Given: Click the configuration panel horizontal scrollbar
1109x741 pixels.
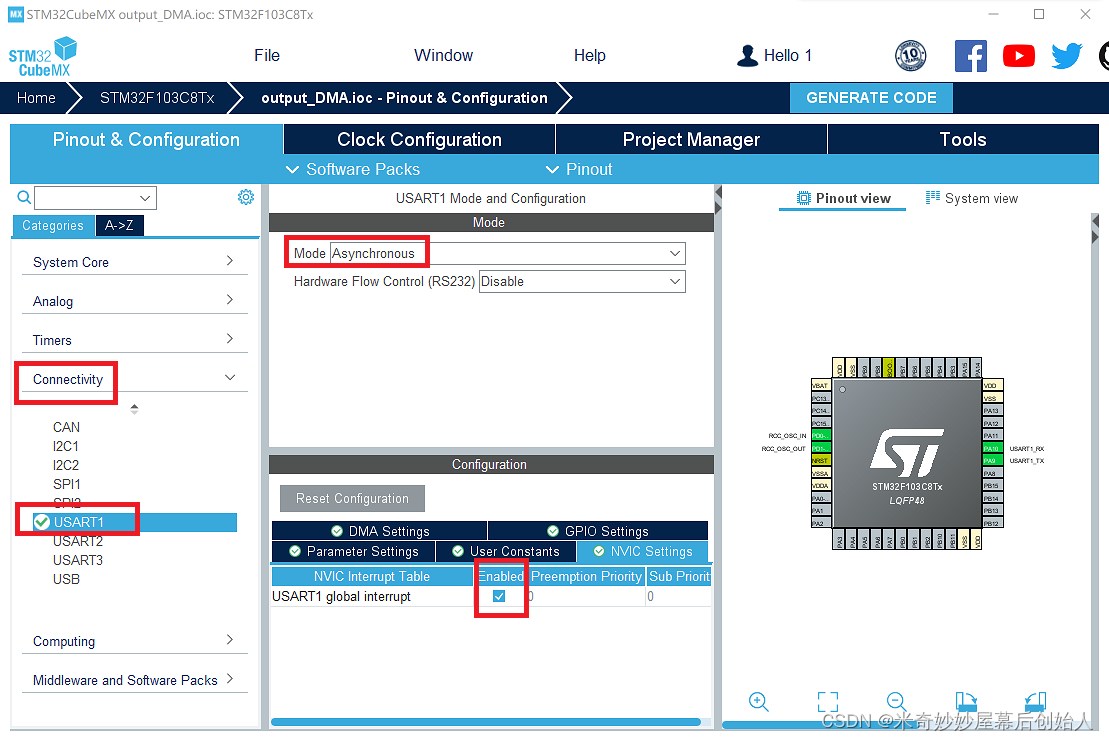Looking at the screenshot, I should click(486, 722).
